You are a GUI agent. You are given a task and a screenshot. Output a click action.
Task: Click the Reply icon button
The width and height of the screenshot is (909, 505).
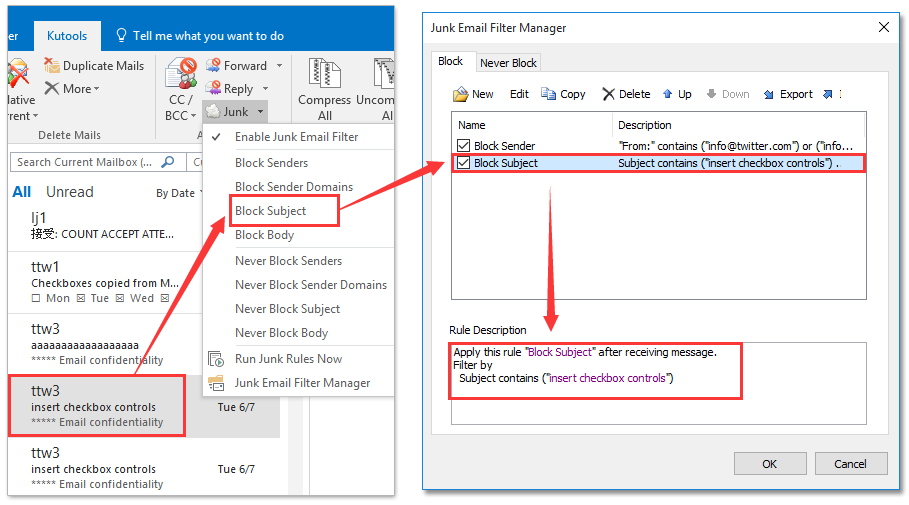pyautogui.click(x=213, y=88)
